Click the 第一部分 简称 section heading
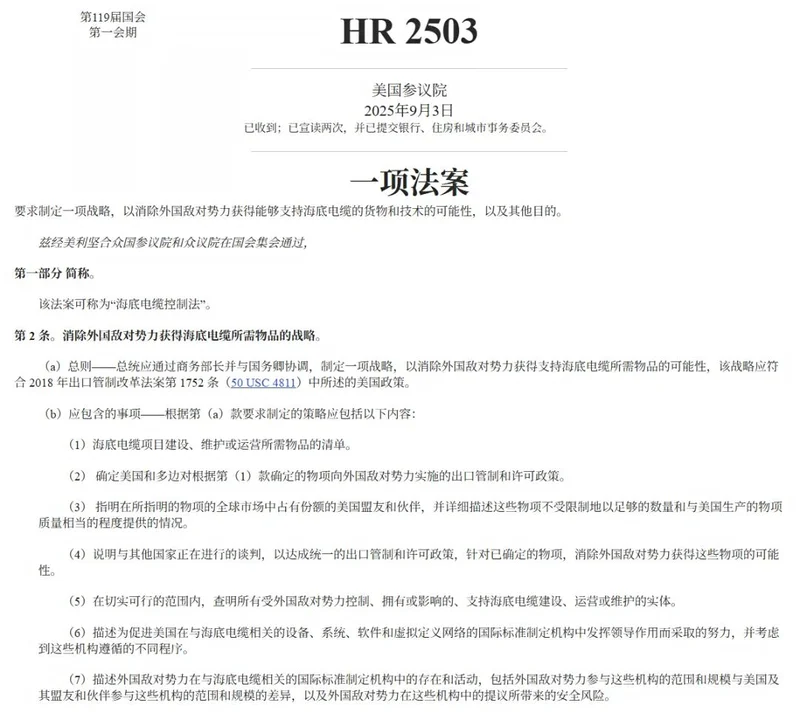The width and height of the screenshot is (800, 720). click(x=55, y=274)
